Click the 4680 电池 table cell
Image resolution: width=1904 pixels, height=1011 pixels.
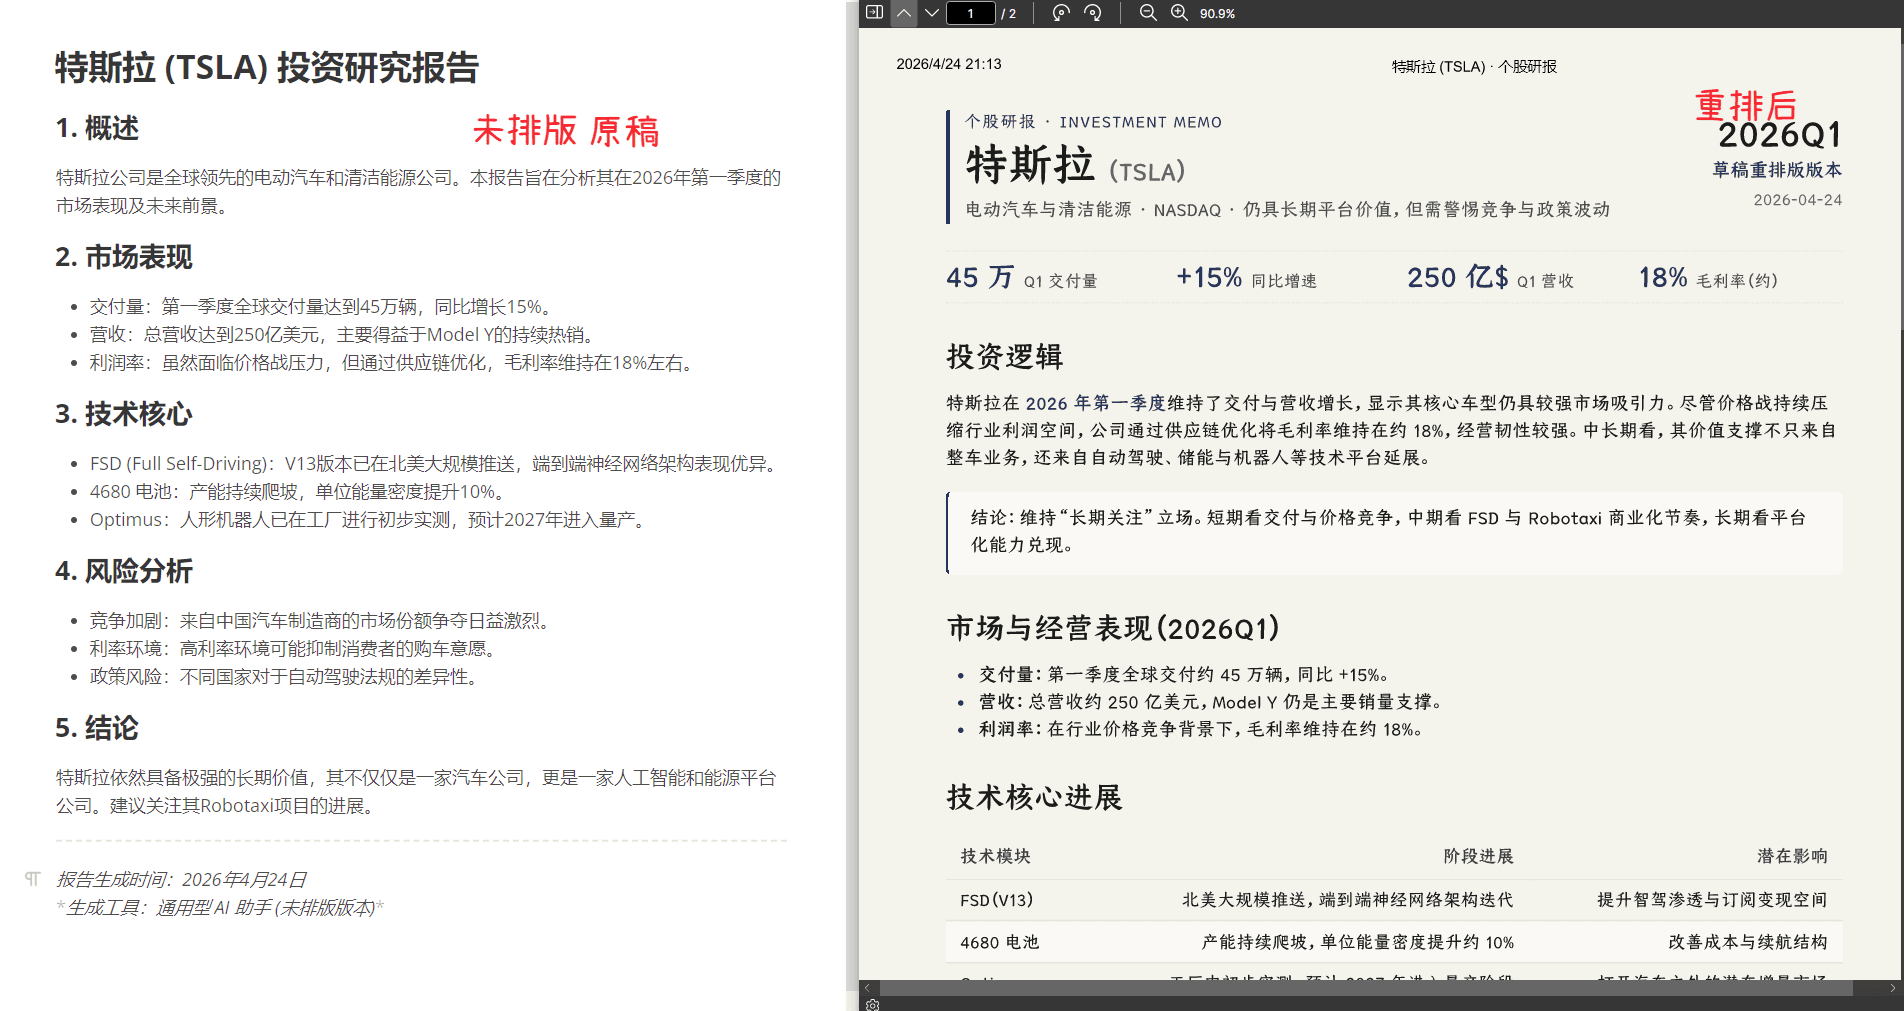tap(1000, 942)
